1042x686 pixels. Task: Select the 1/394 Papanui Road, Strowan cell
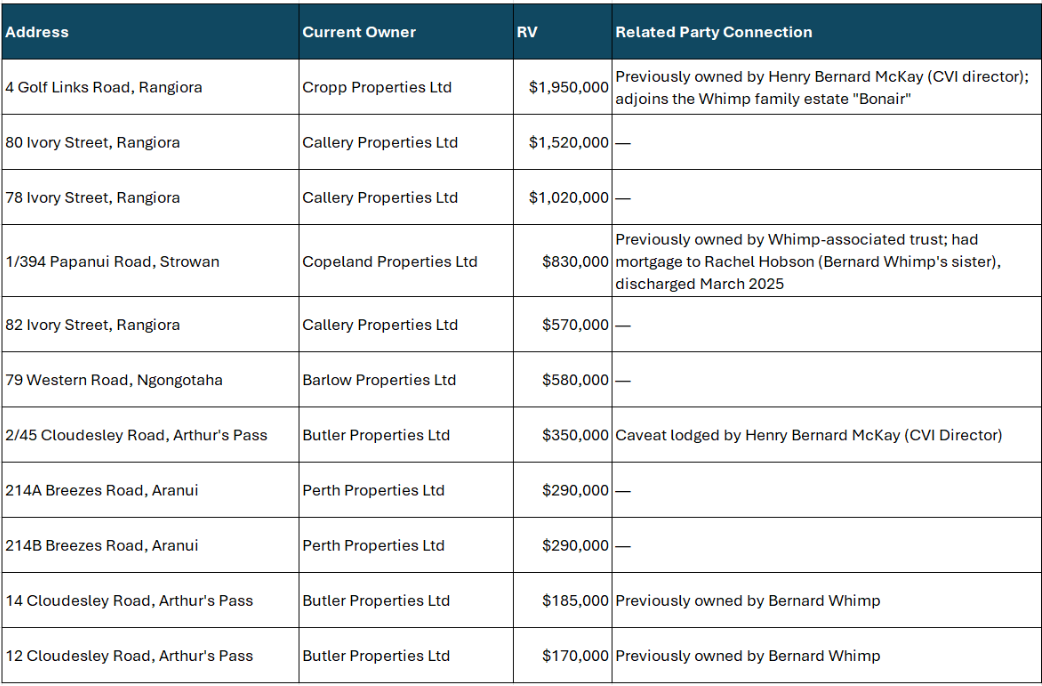[x=112, y=262]
